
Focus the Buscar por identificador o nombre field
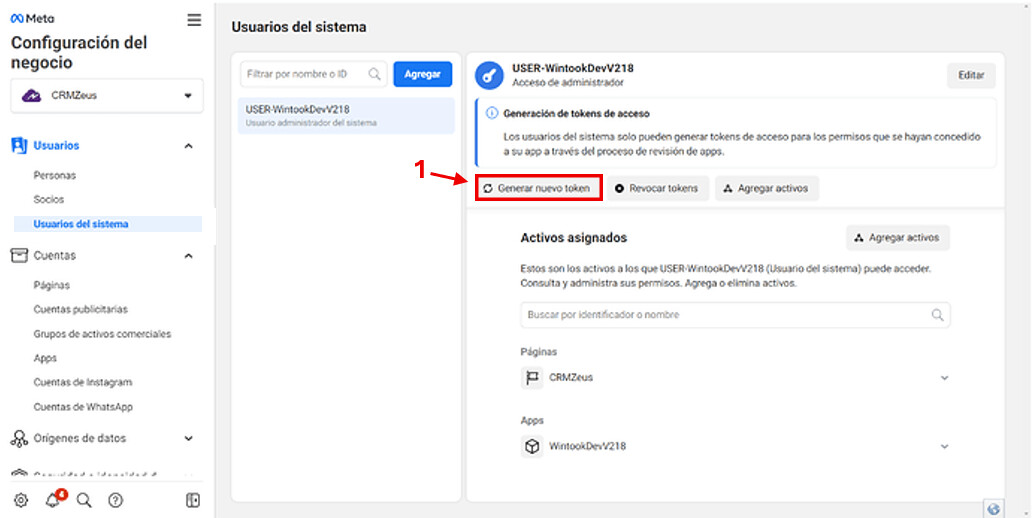(725, 314)
